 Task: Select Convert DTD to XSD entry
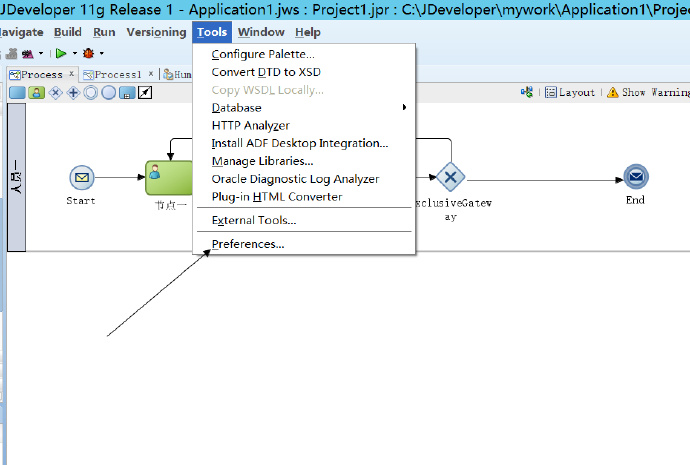click(x=304, y=72)
